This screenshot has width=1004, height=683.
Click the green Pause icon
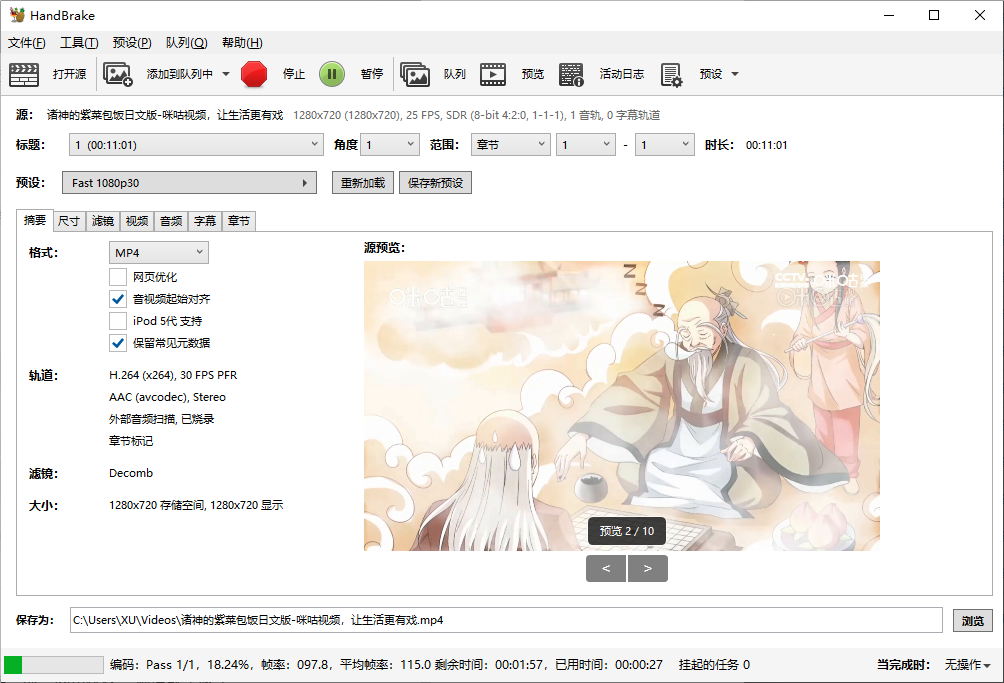(332, 74)
